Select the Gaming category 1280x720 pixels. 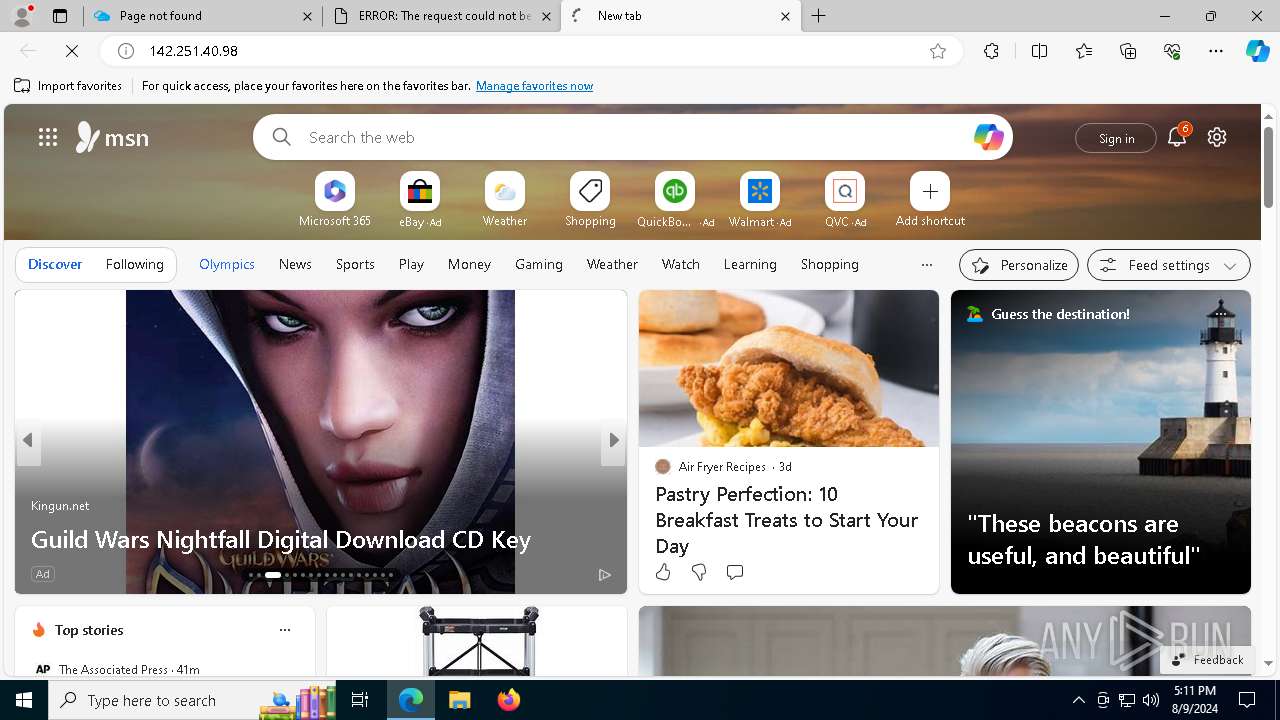click(539, 264)
